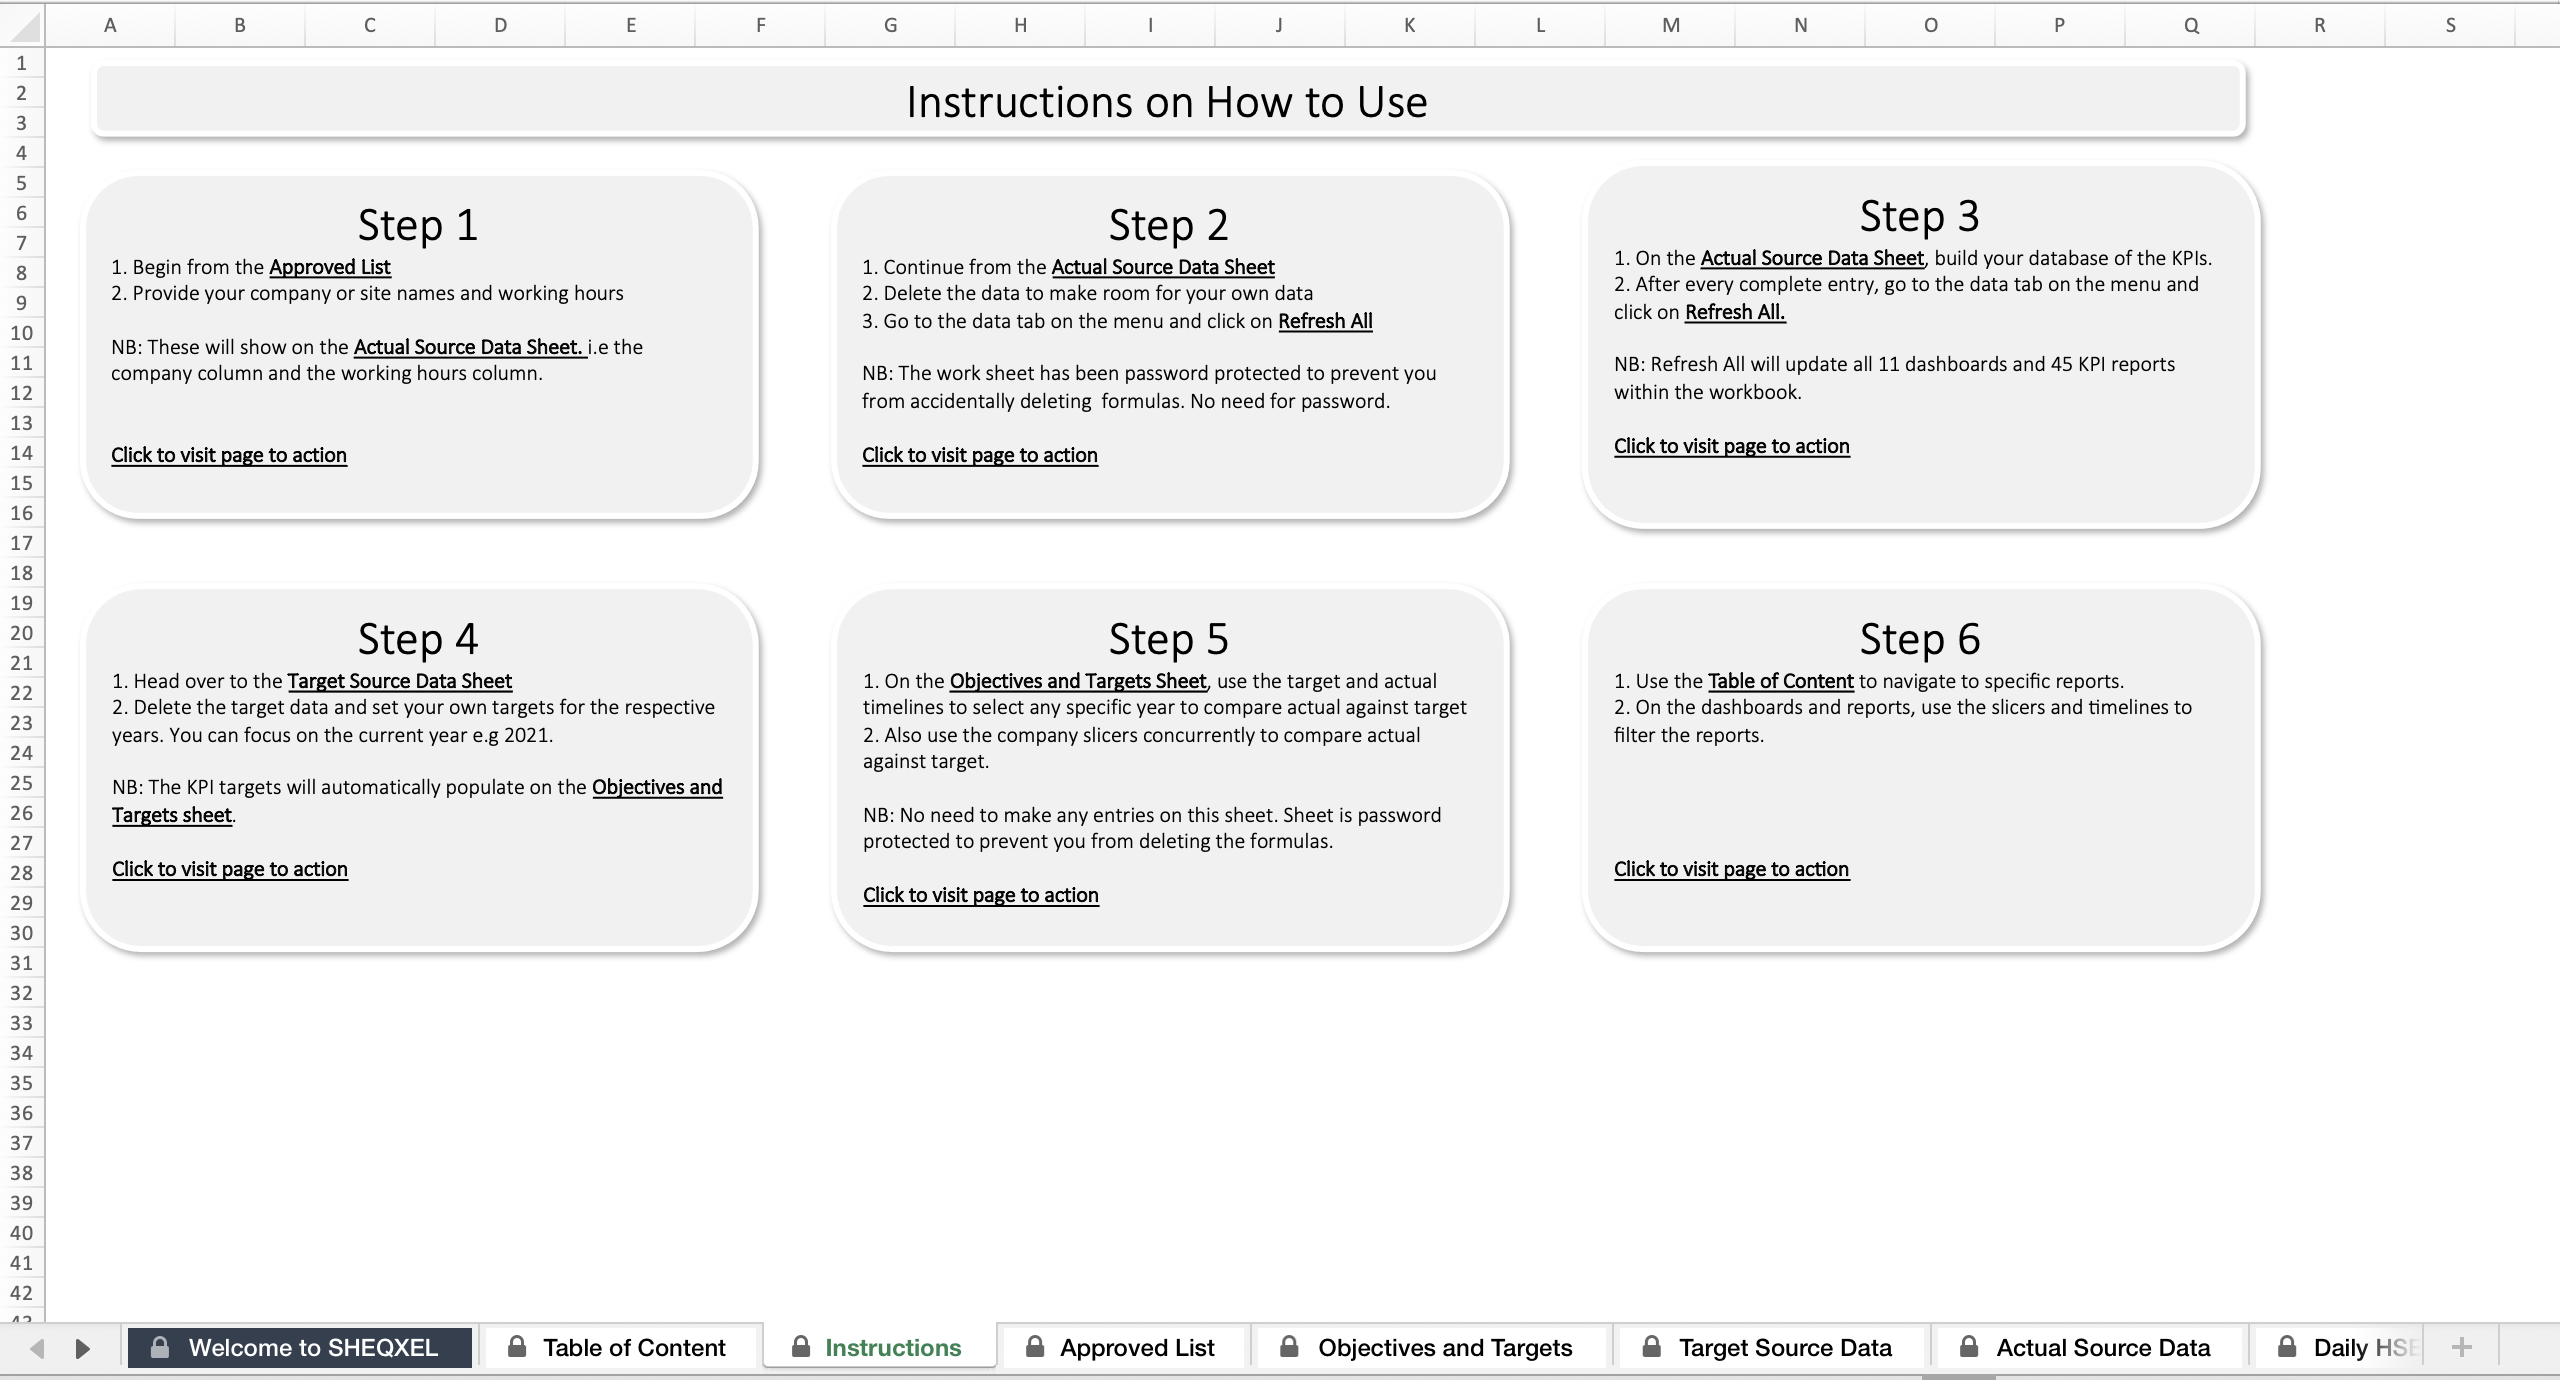Click Step 6 'Click to visit page to action'
The width and height of the screenshot is (2560, 1380).
(x=1732, y=869)
